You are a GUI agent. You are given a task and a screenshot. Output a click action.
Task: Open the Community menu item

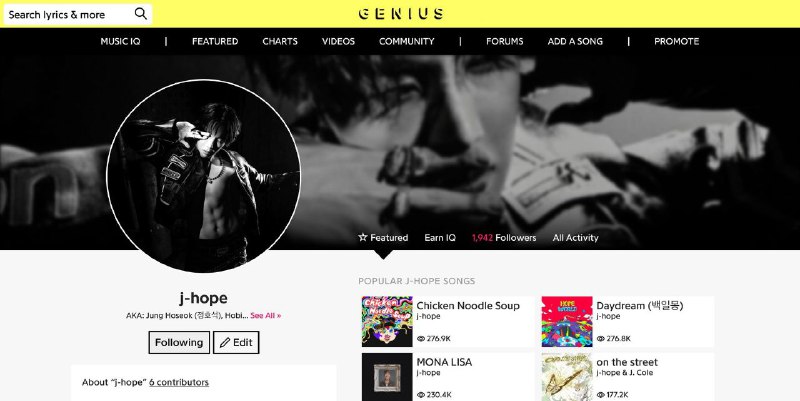tap(407, 41)
